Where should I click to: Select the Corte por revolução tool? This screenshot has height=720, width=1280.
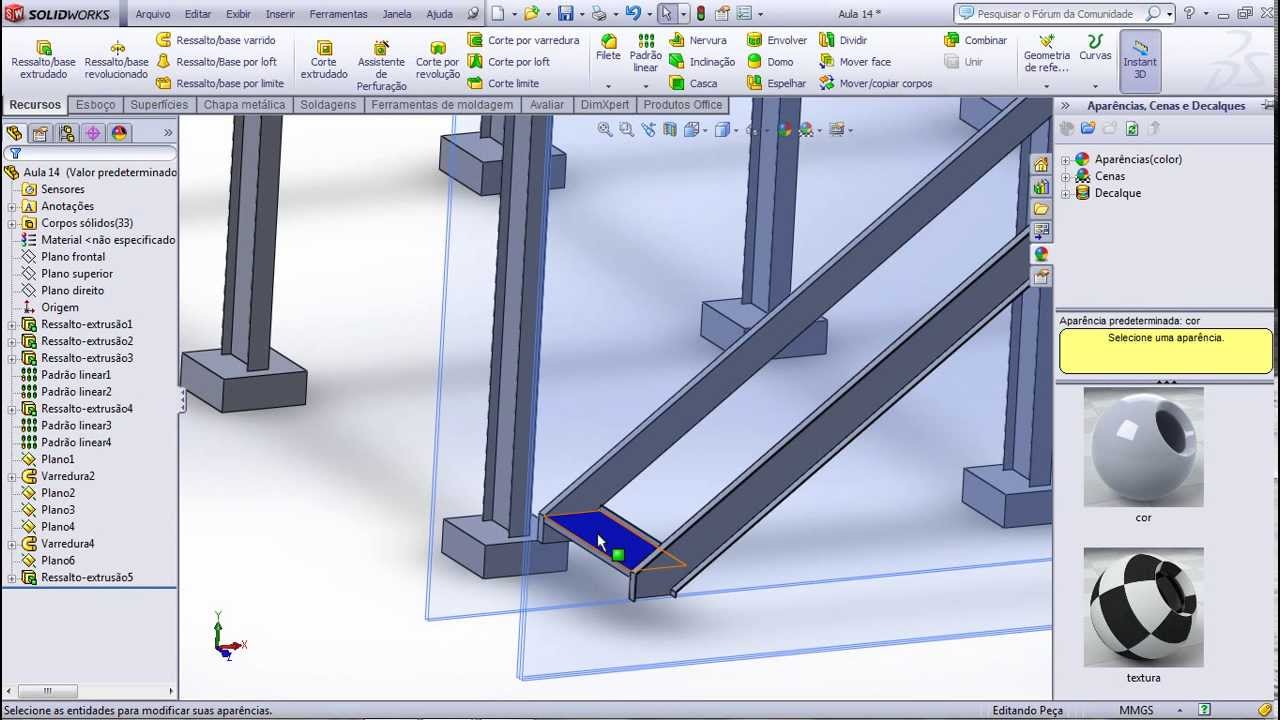(x=437, y=61)
